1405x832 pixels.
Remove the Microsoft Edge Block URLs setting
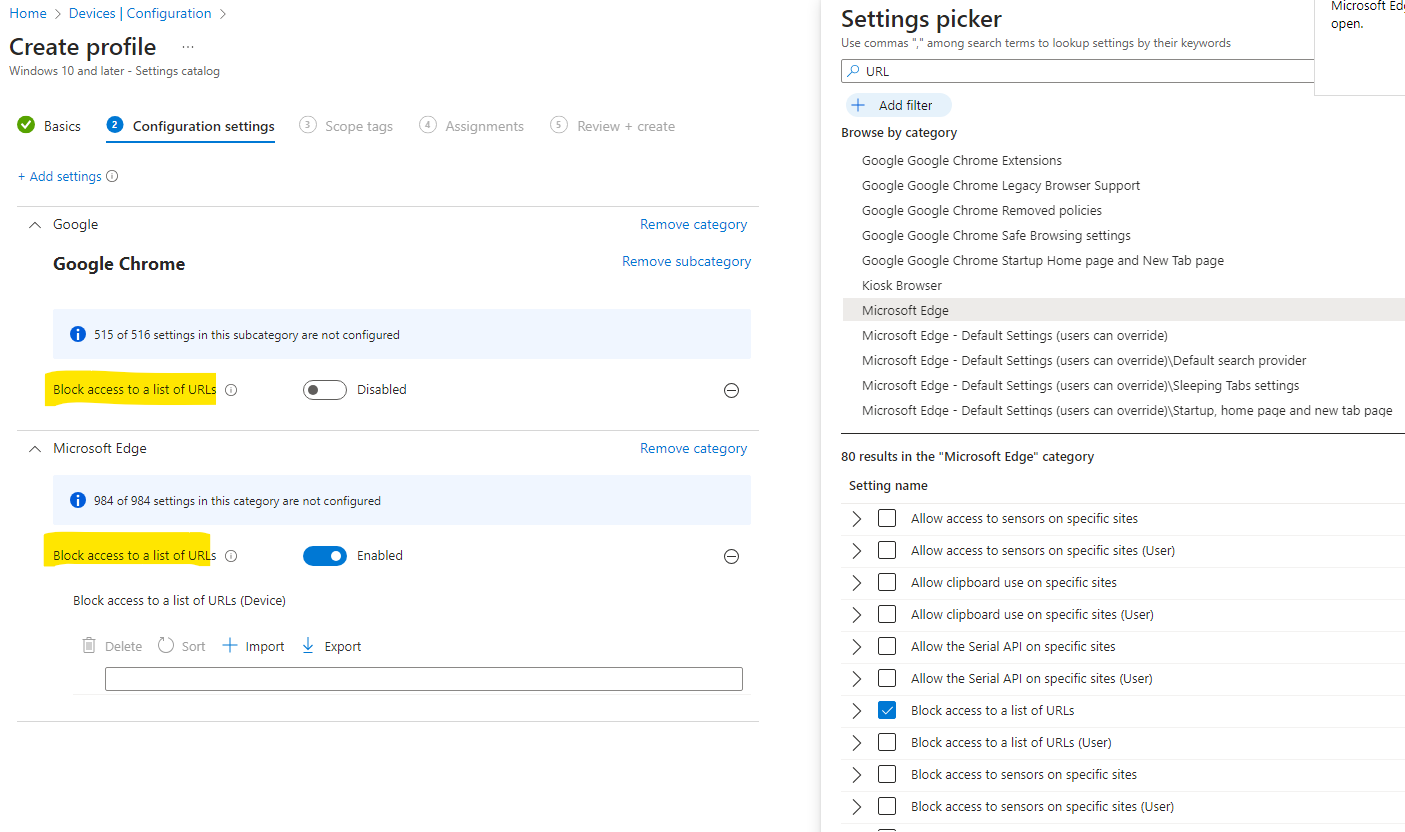click(731, 556)
